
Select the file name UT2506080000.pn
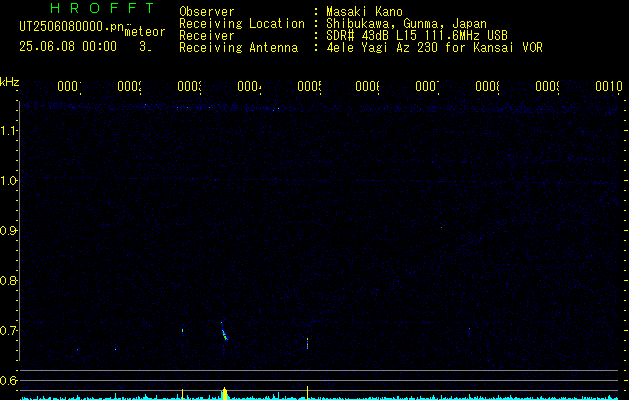click(71, 26)
